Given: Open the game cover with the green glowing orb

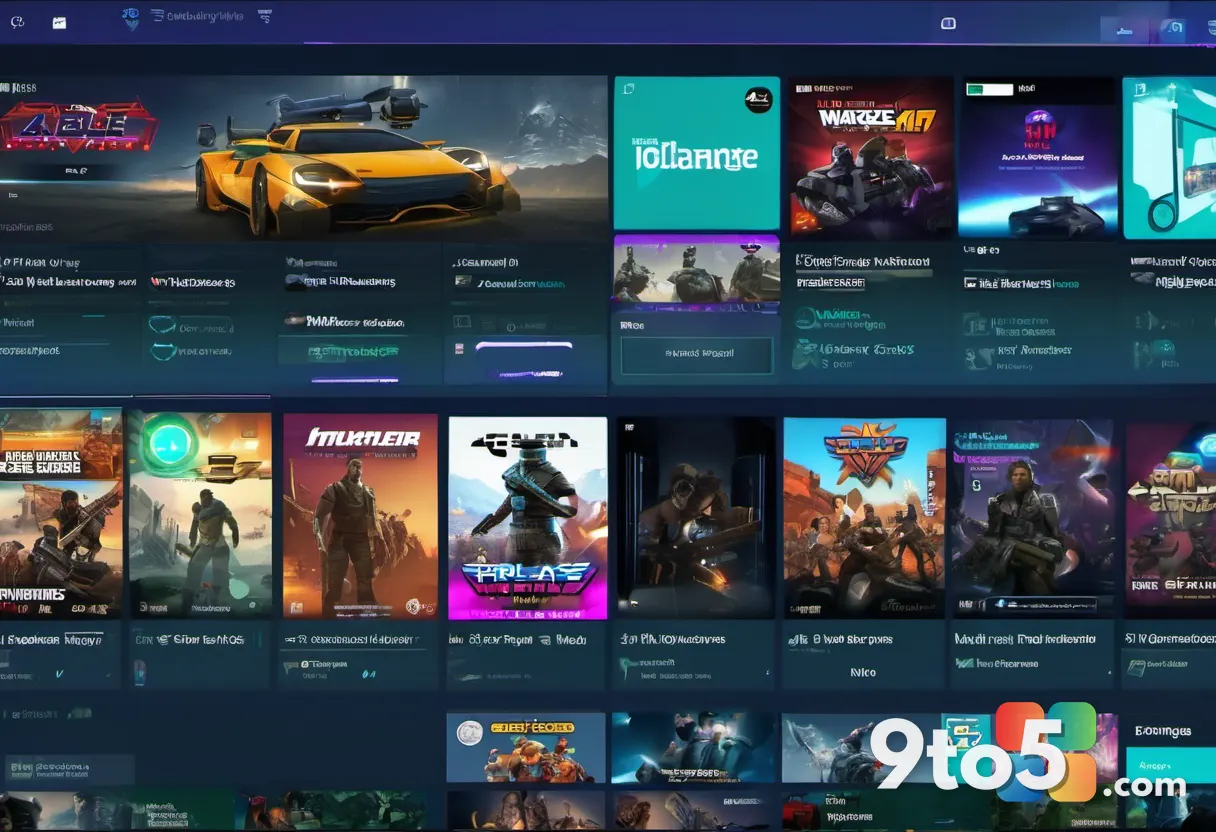Looking at the screenshot, I should click(200, 514).
